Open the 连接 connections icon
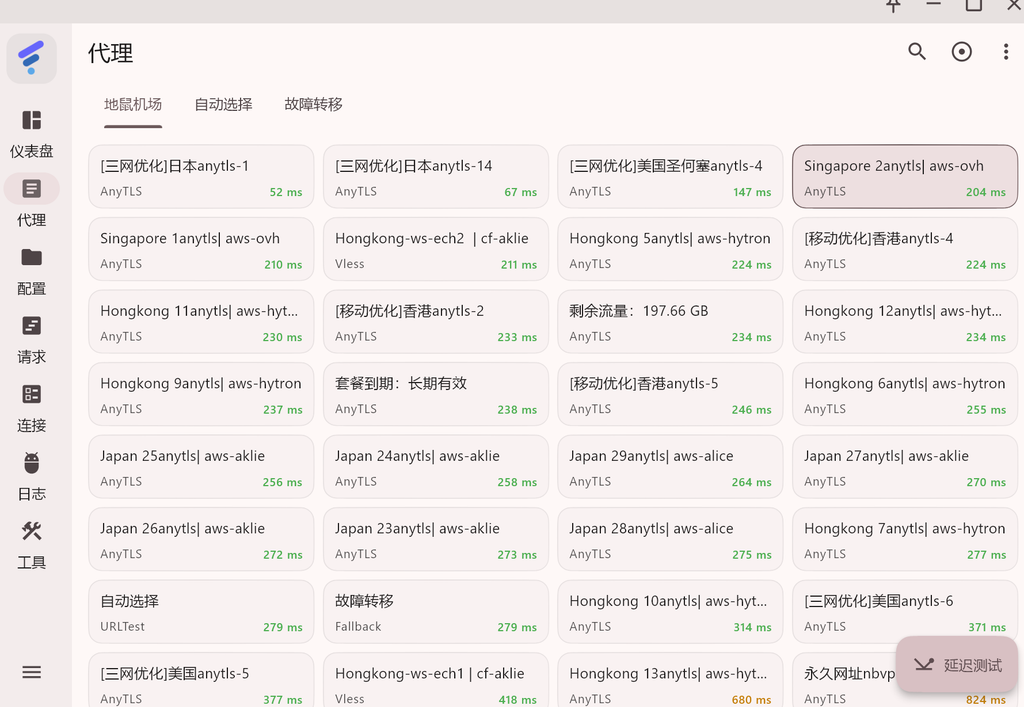1024x707 pixels. point(31,394)
